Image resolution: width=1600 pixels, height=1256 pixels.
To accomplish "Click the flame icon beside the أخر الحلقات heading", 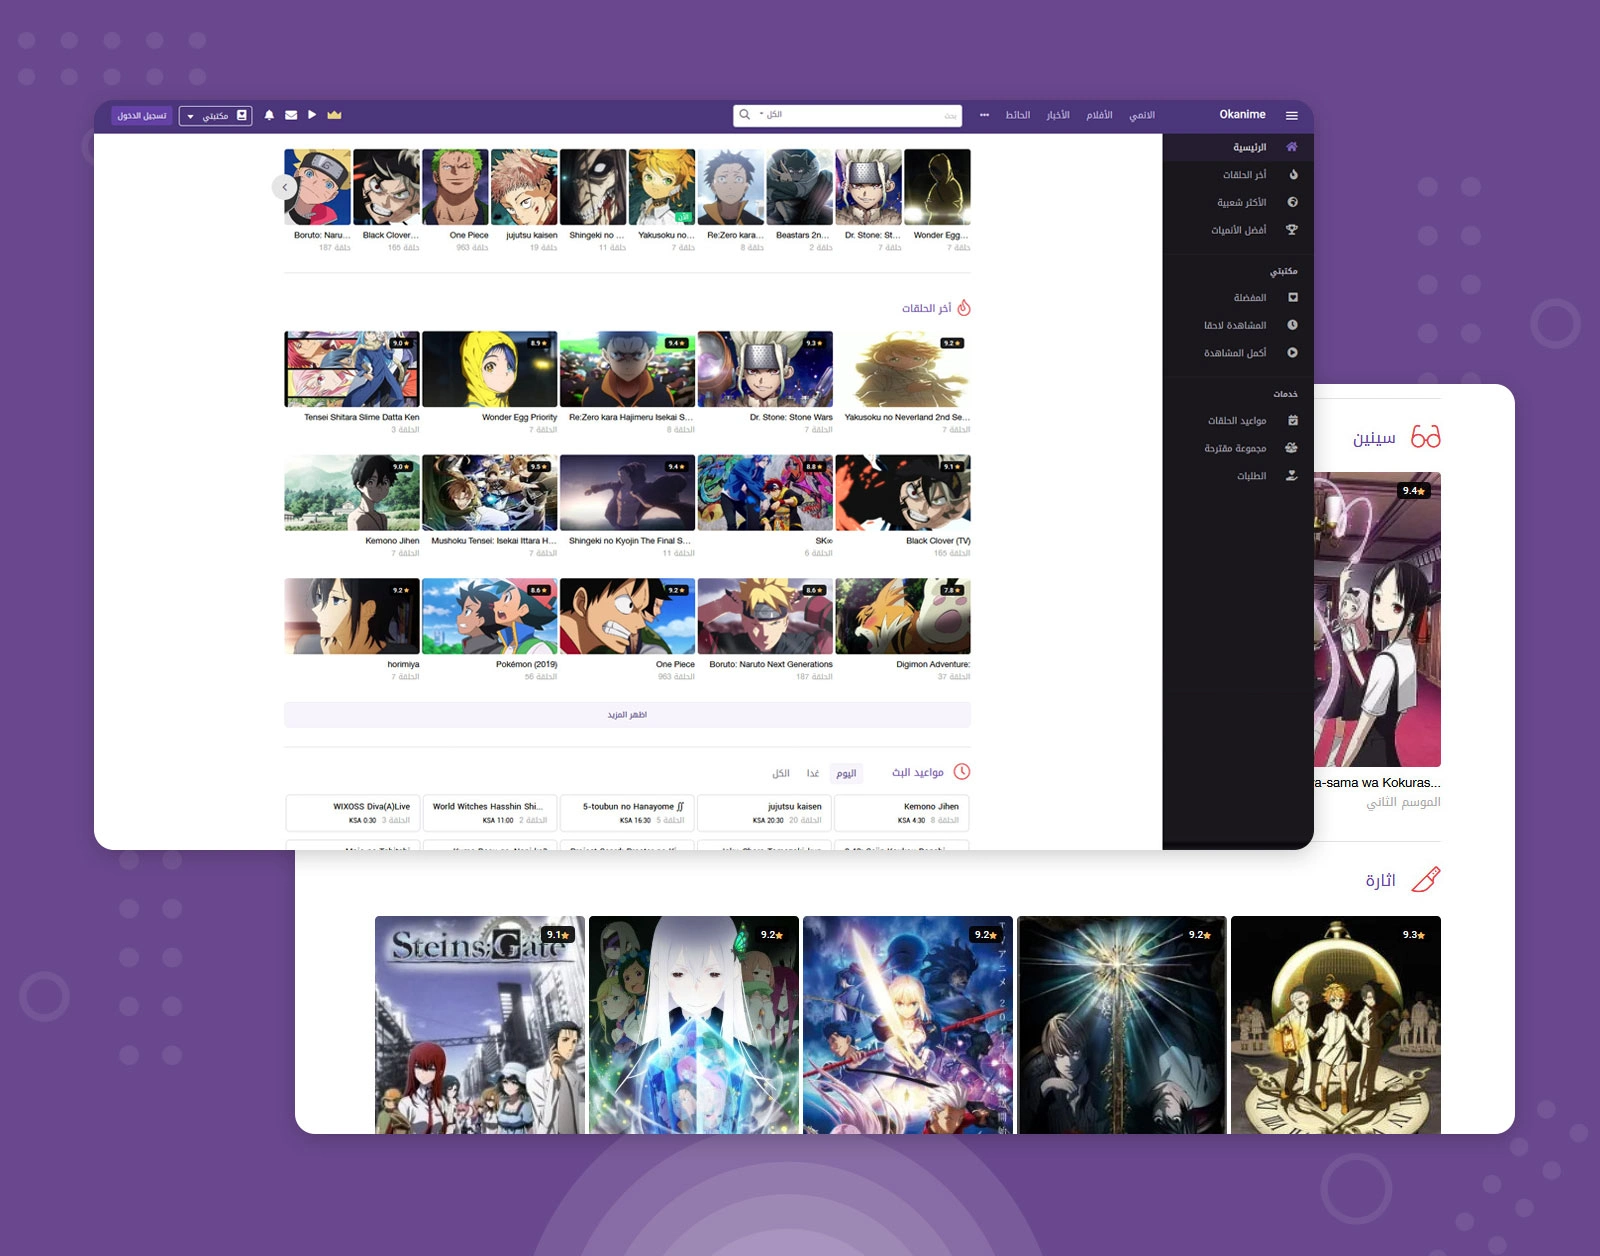I will point(964,307).
